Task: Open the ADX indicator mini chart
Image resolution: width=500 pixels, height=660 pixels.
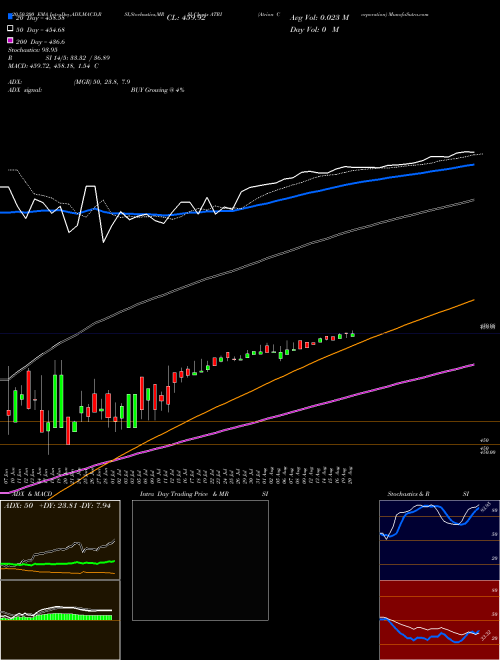Action: (x=60, y=540)
